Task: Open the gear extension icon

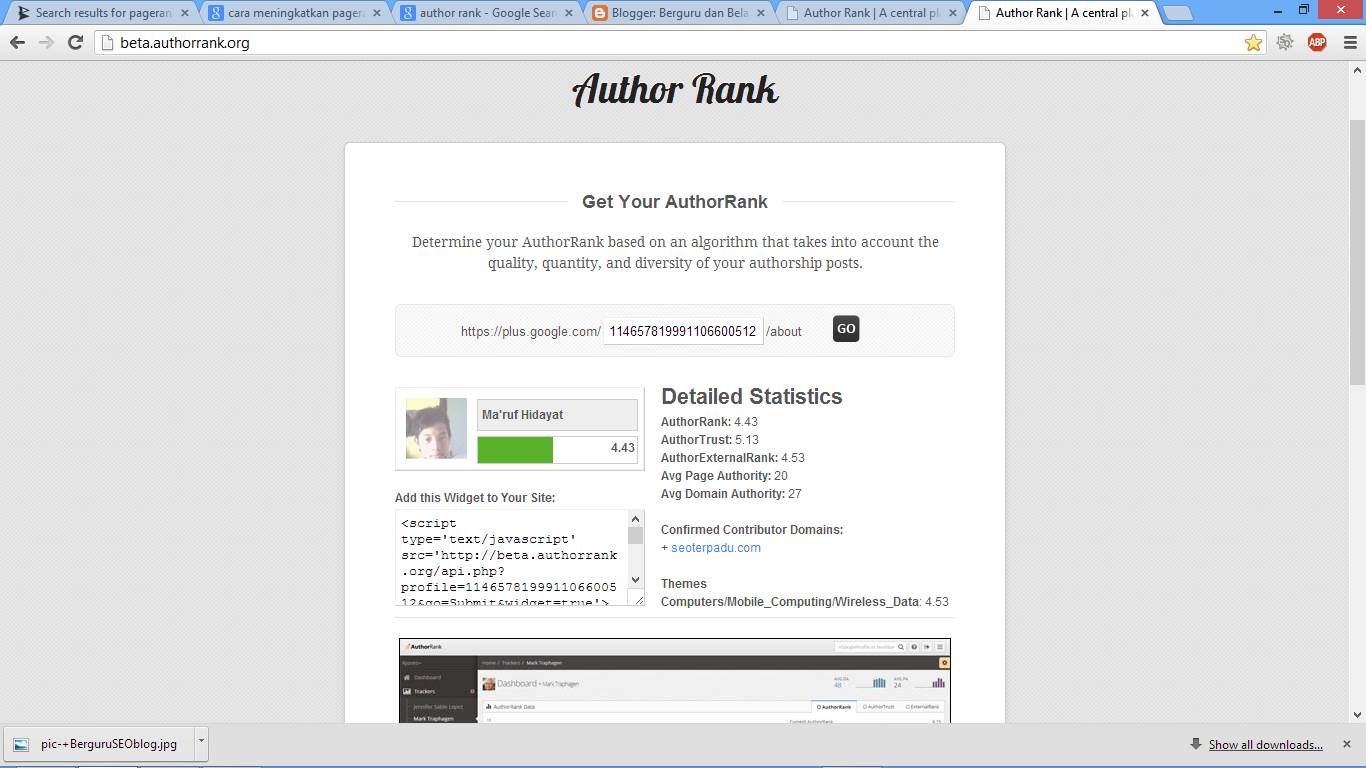Action: coord(1285,42)
